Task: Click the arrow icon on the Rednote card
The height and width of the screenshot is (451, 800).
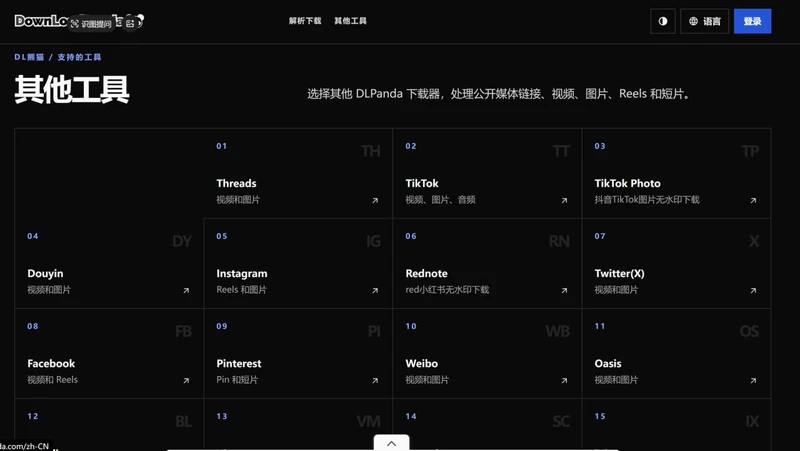Action: 564,290
